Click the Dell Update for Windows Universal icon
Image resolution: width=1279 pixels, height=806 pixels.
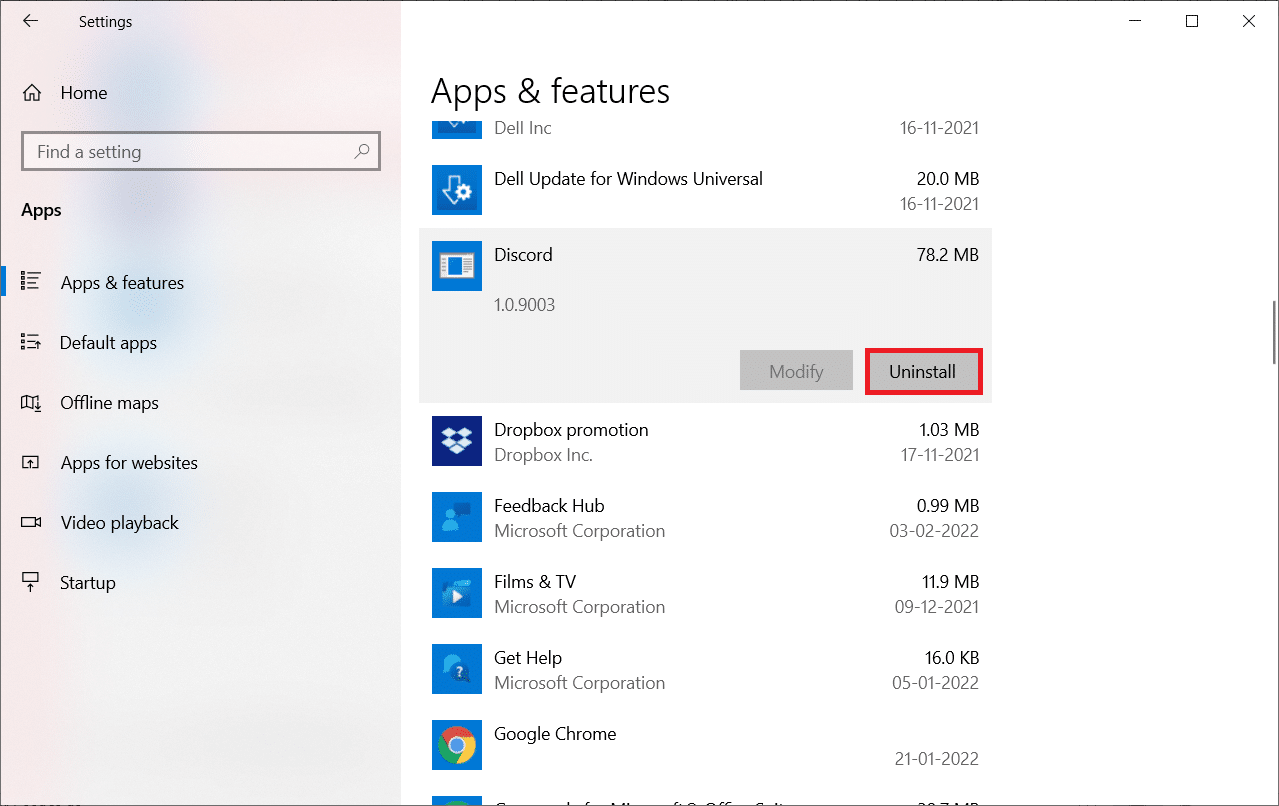click(x=457, y=190)
